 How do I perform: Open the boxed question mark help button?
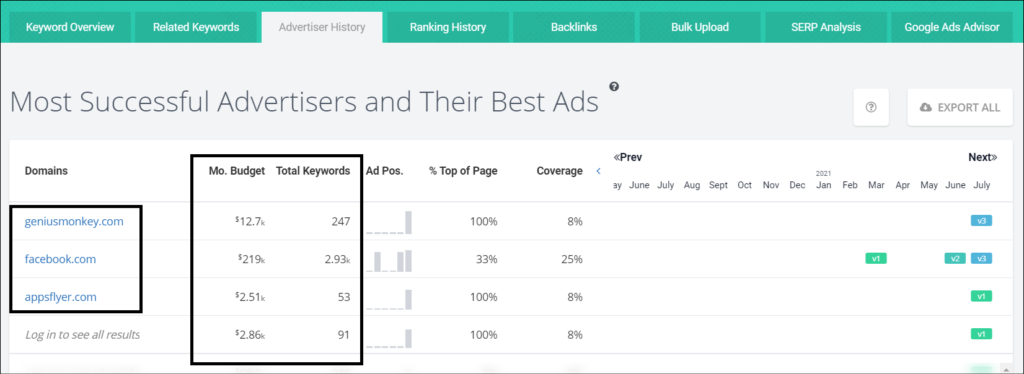click(871, 107)
